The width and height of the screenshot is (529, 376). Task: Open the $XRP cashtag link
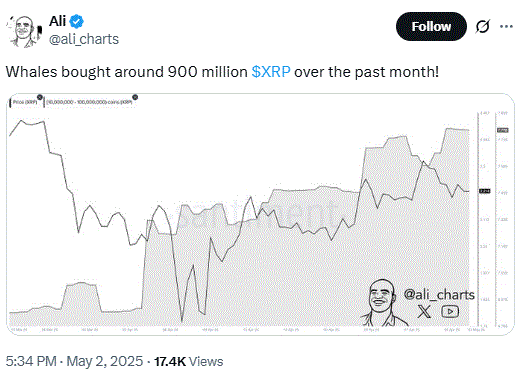tap(271, 72)
